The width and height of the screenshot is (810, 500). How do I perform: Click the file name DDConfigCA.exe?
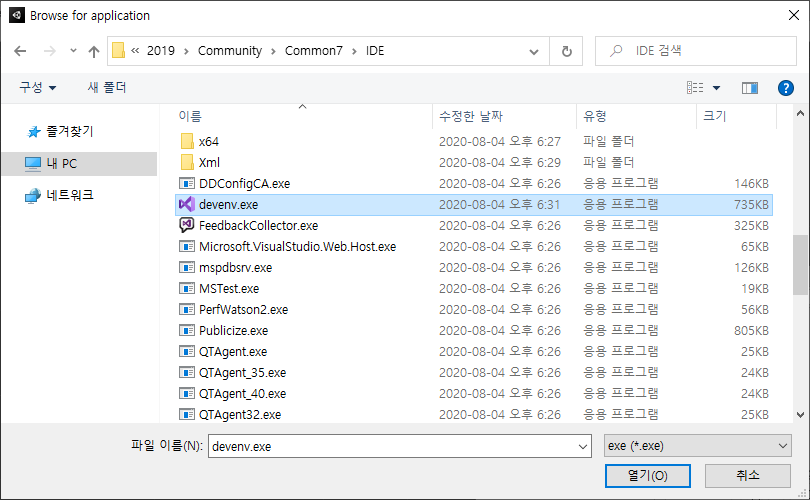(244, 184)
